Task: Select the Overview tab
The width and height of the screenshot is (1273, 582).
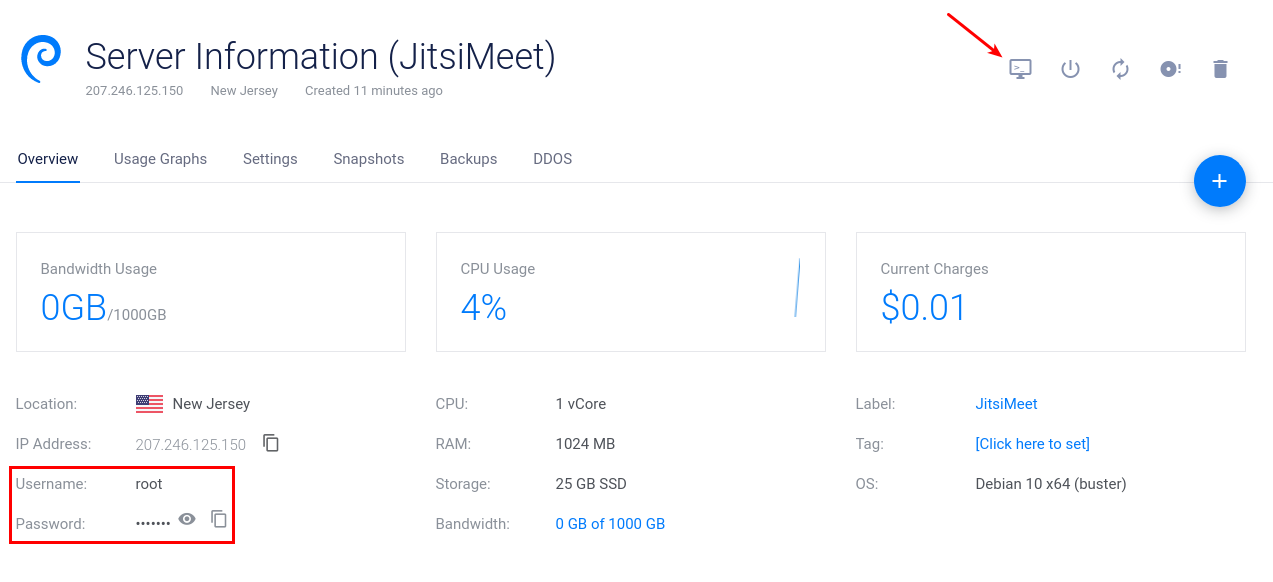Action: 48,159
